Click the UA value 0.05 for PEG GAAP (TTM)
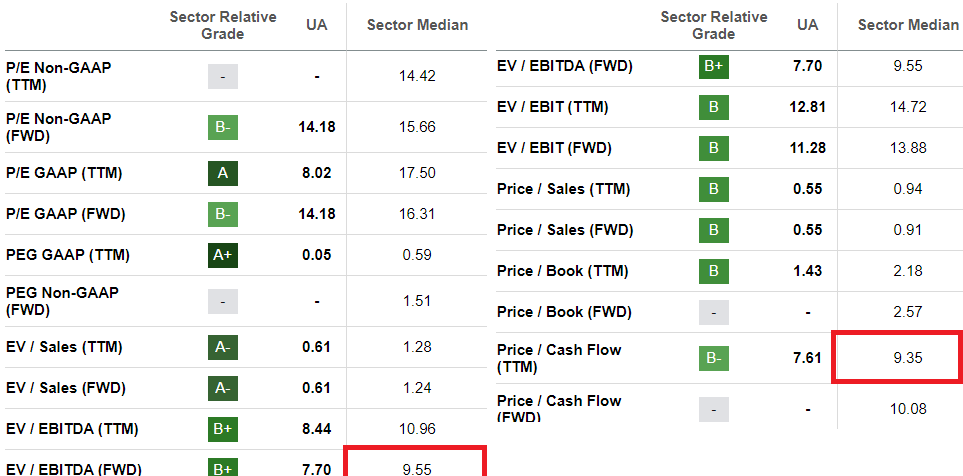The width and height of the screenshot is (963, 476). (x=316, y=255)
